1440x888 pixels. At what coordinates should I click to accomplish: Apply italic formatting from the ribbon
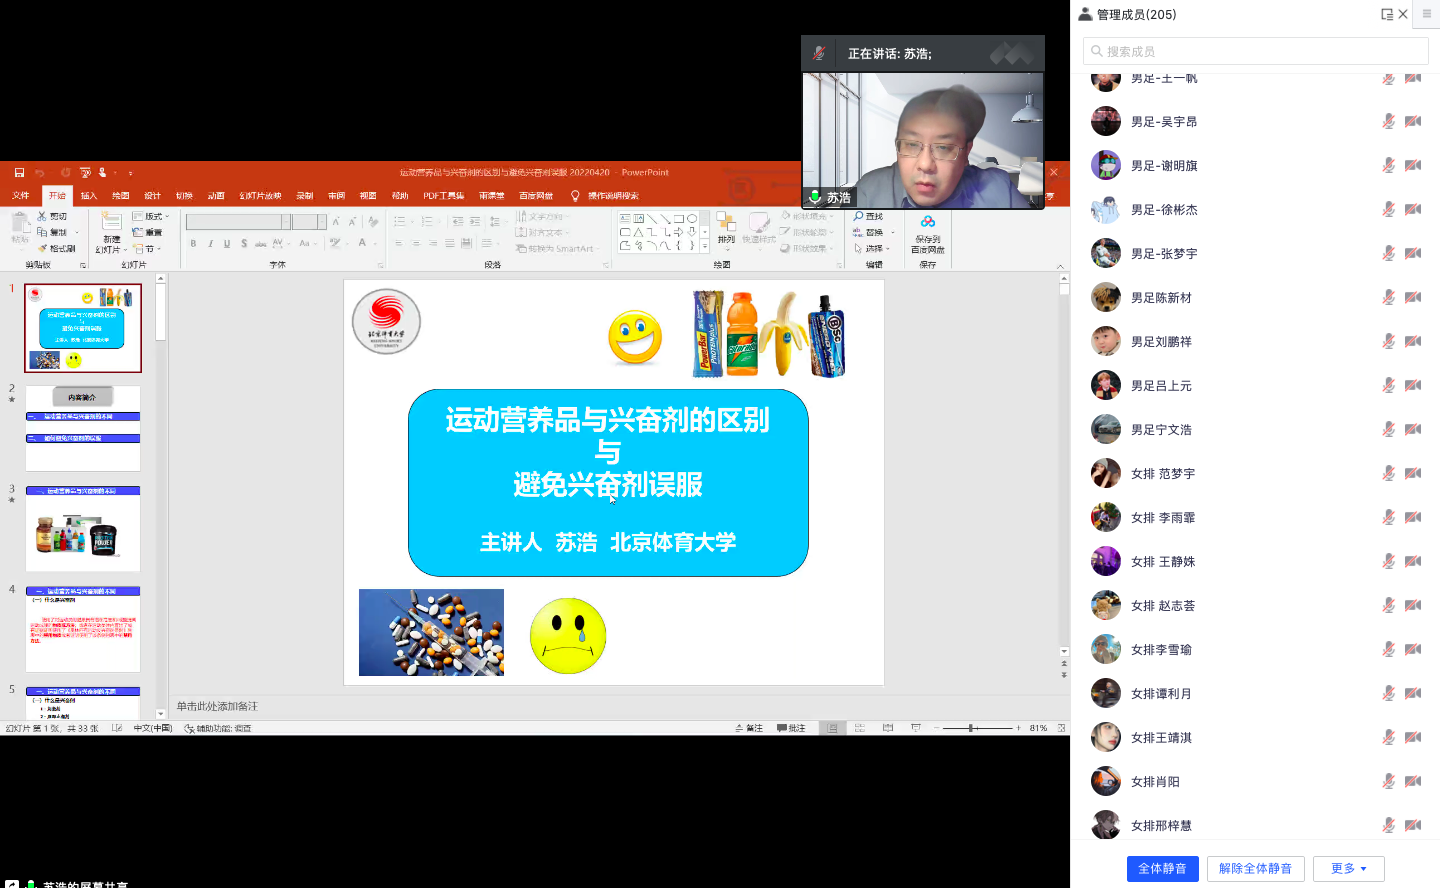click(211, 243)
